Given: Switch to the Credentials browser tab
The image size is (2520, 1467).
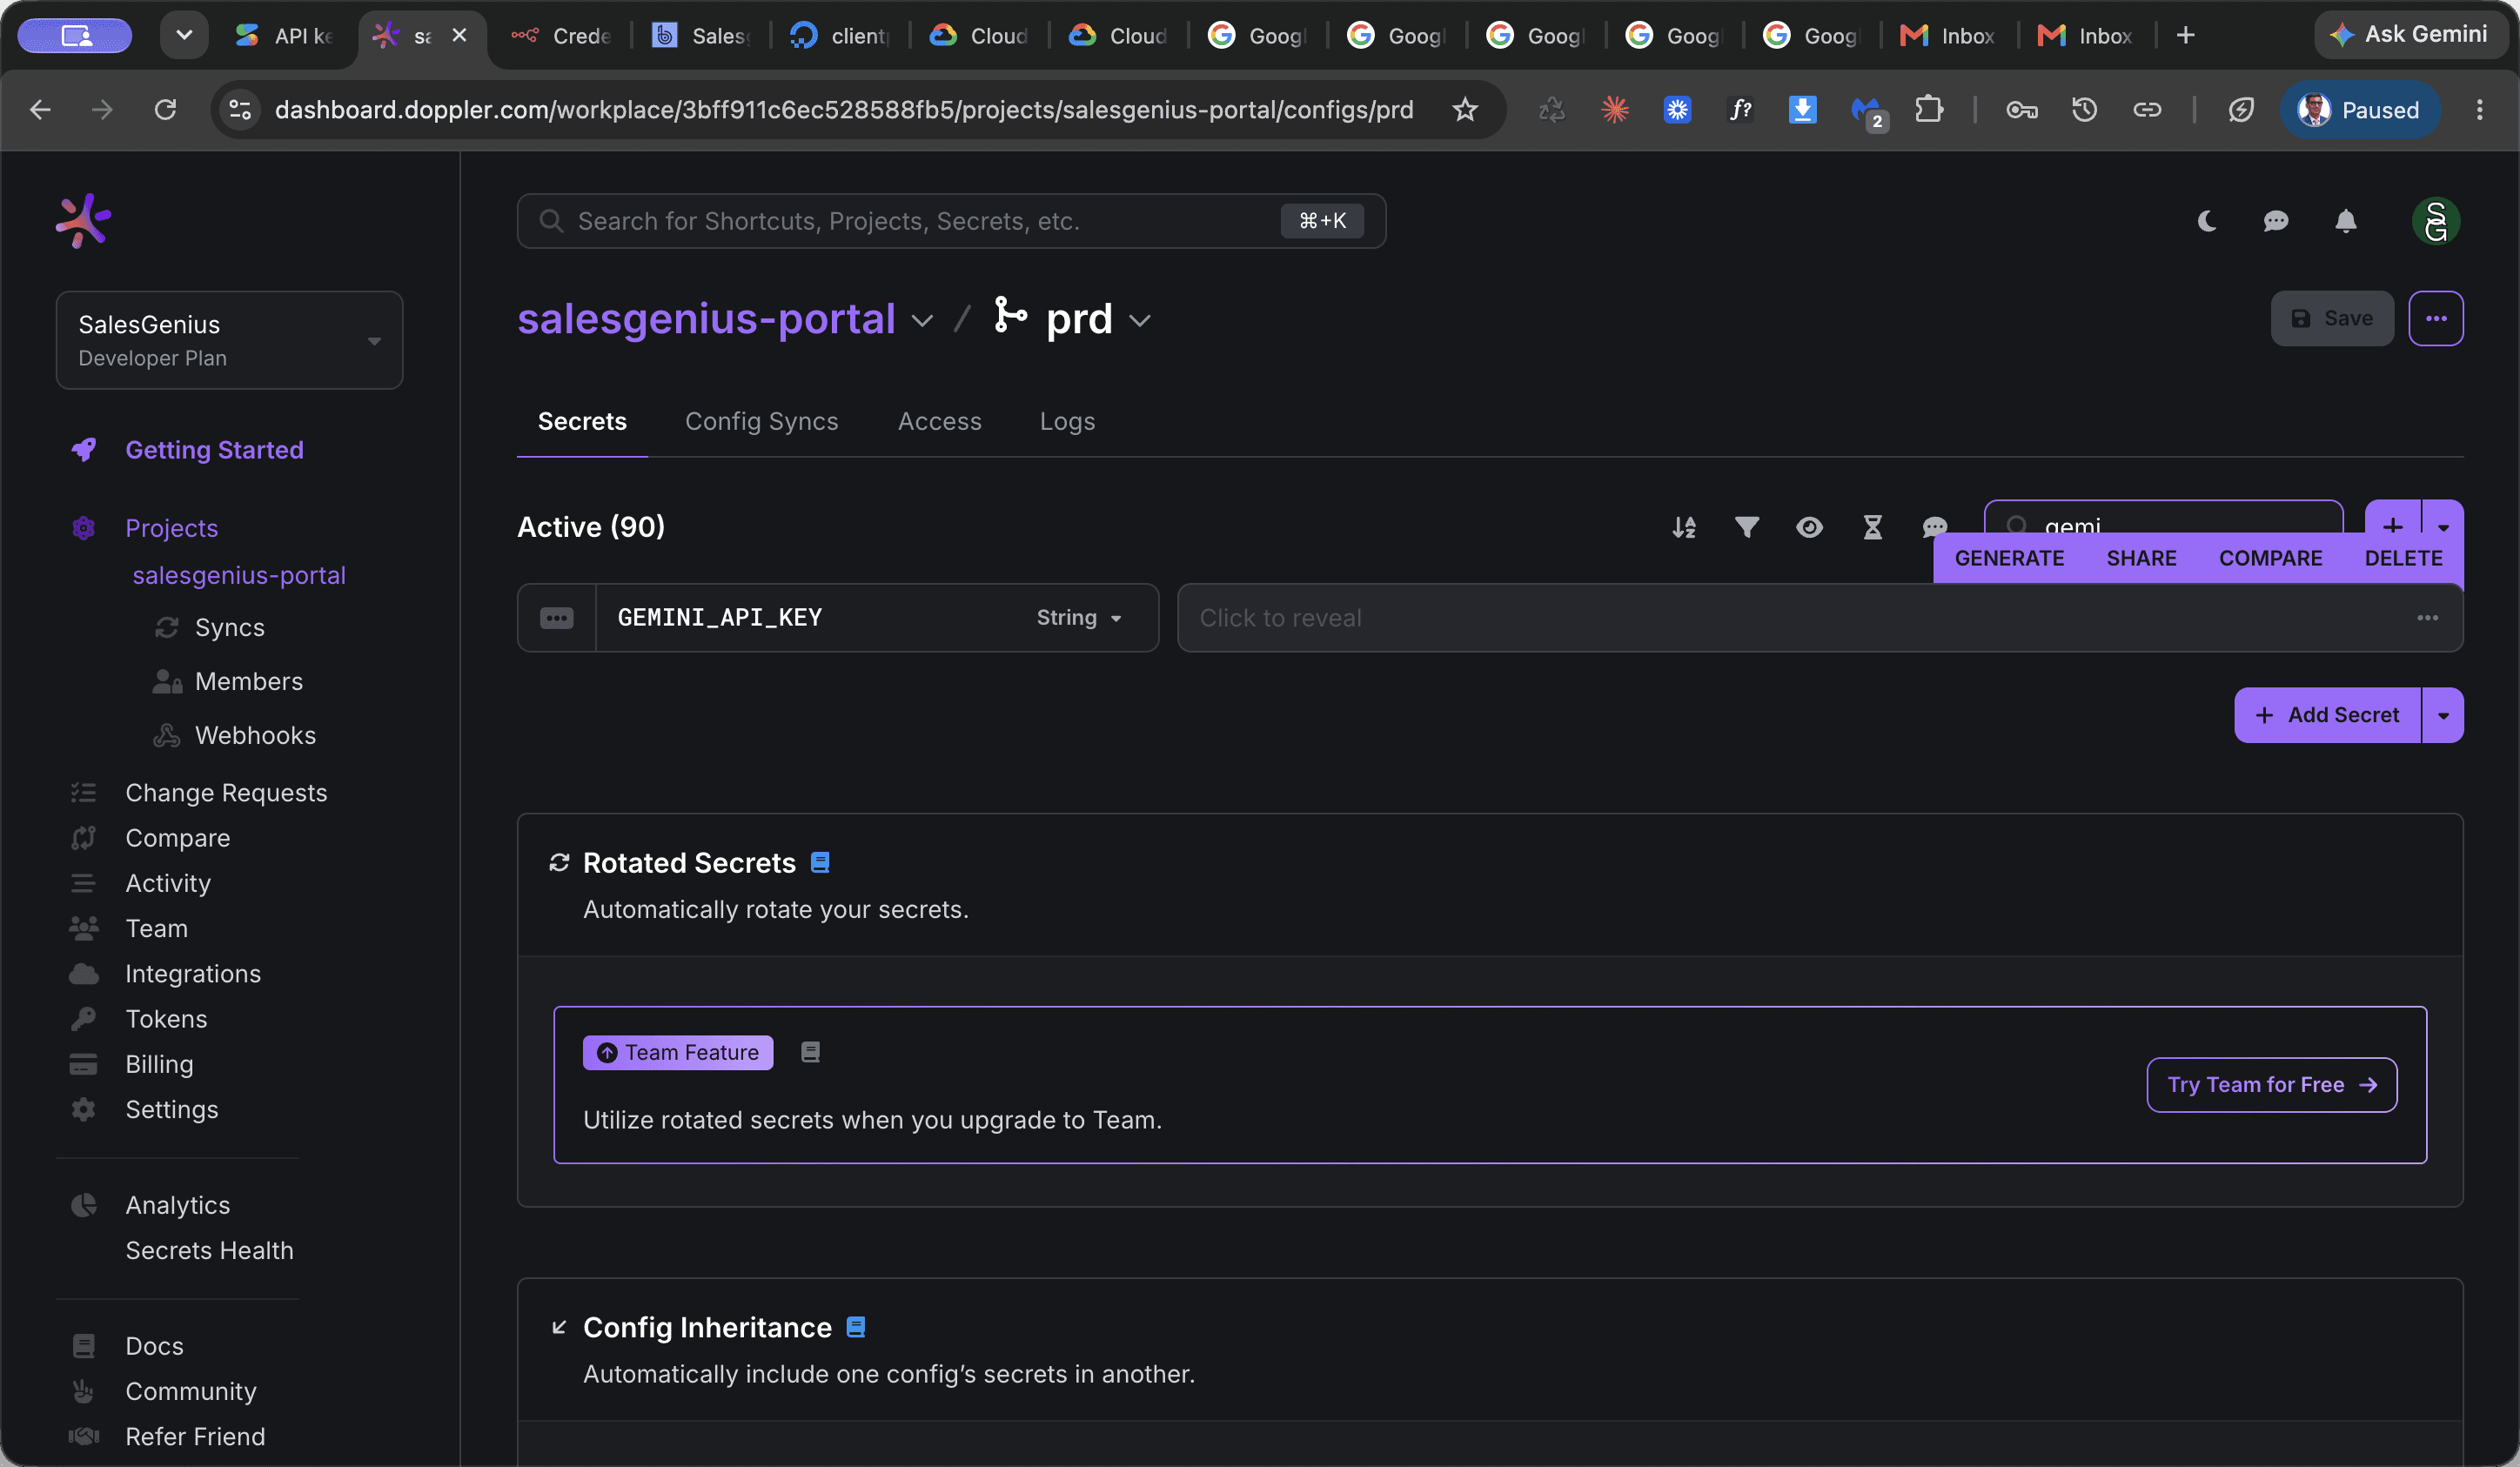Looking at the screenshot, I should [x=562, y=36].
